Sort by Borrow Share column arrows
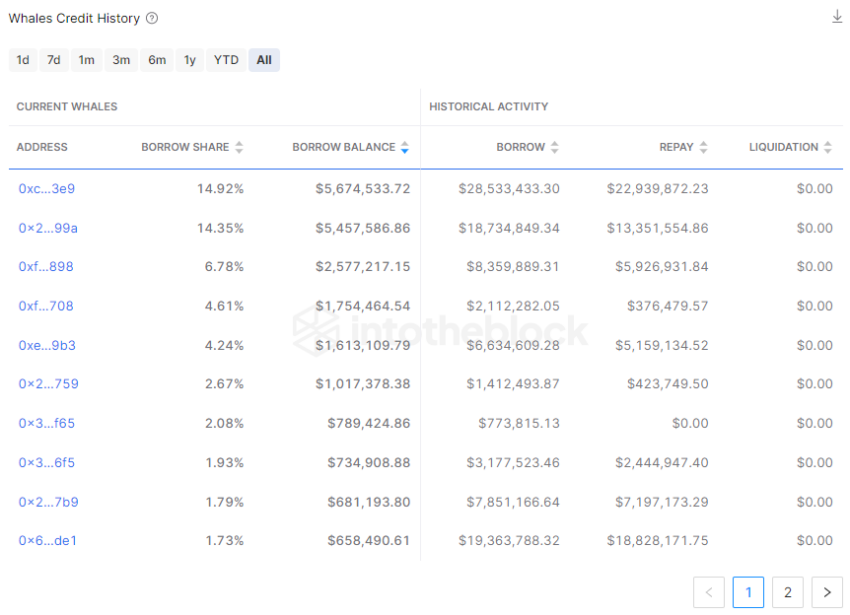The width and height of the screenshot is (850, 615). coord(239,147)
